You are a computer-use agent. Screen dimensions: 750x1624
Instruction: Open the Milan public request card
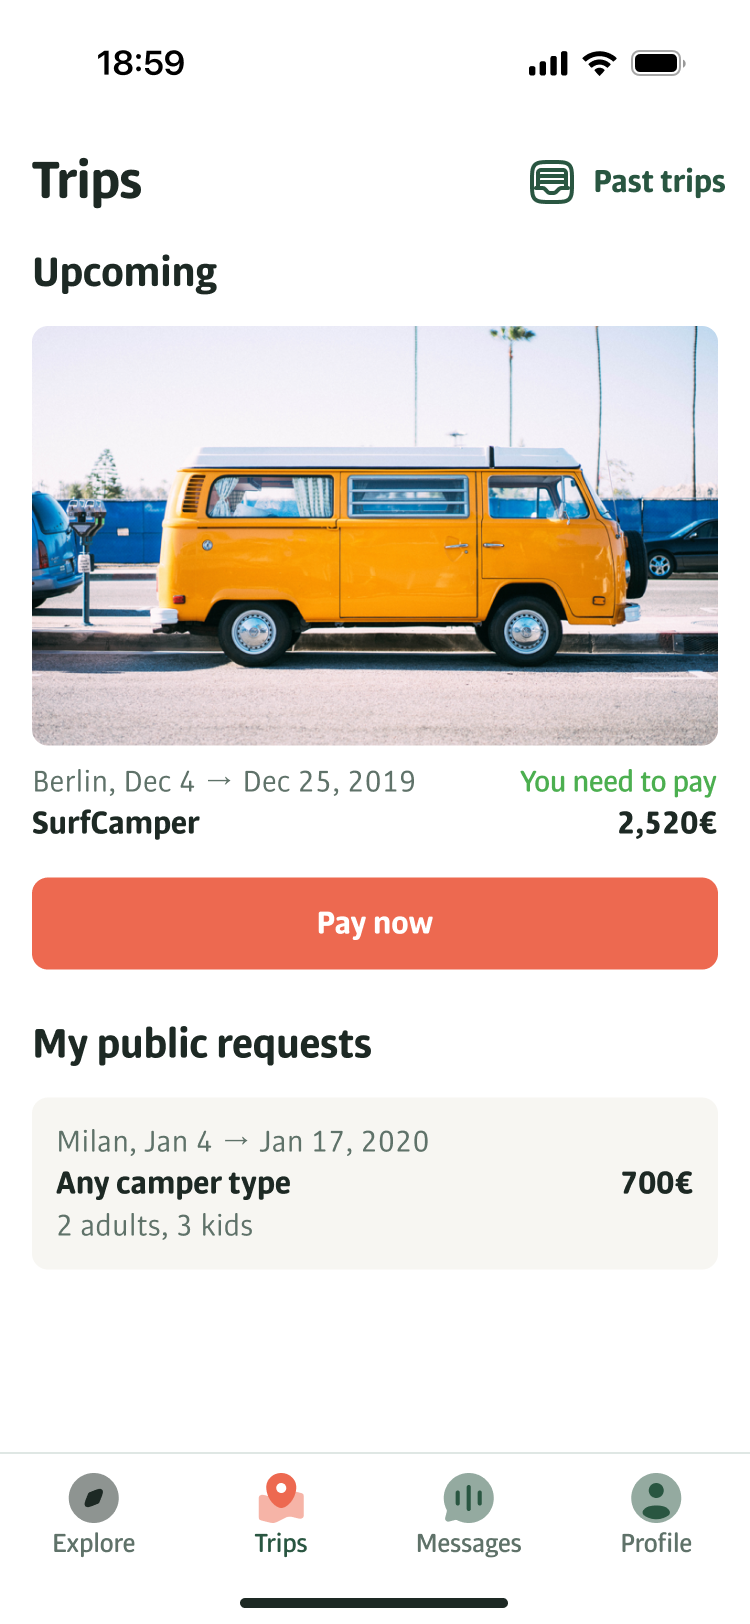pyautogui.click(x=375, y=1183)
